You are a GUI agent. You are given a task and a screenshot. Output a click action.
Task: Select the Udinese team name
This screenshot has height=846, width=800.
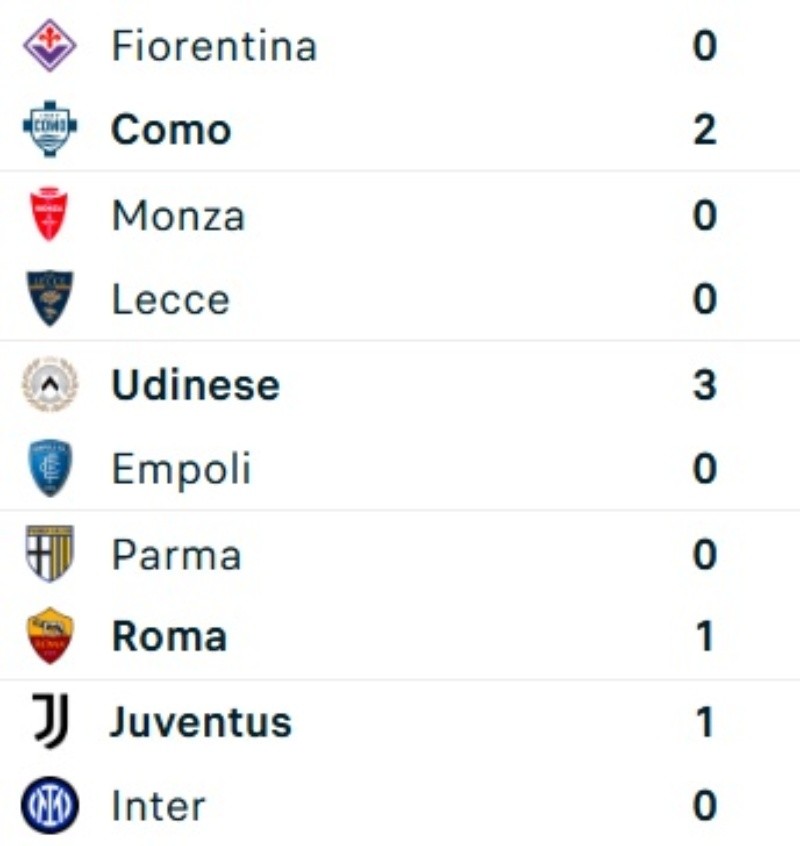point(195,385)
